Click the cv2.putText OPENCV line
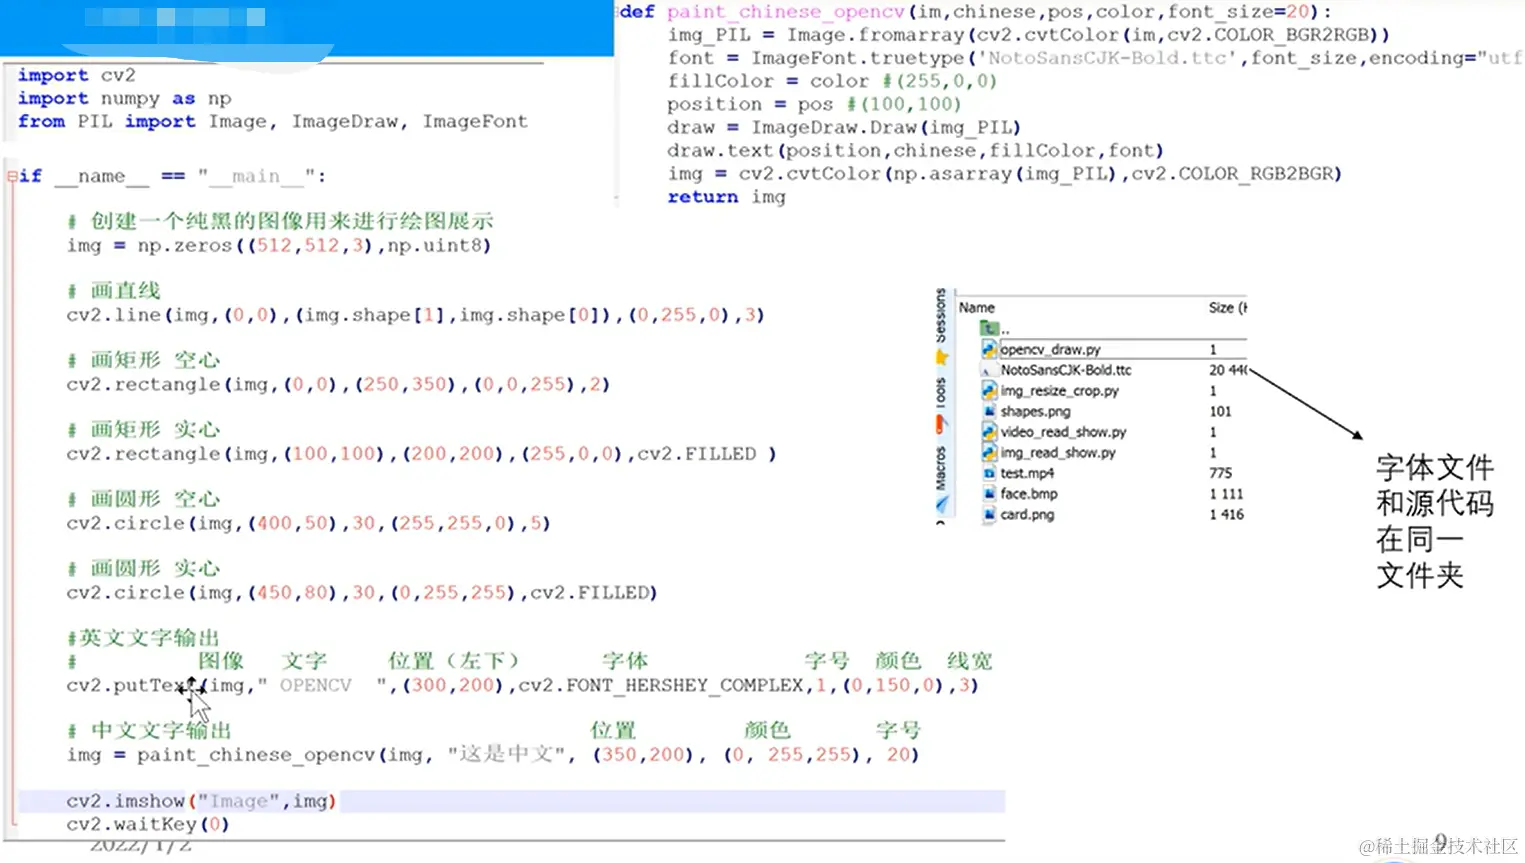 pyautogui.click(x=522, y=686)
